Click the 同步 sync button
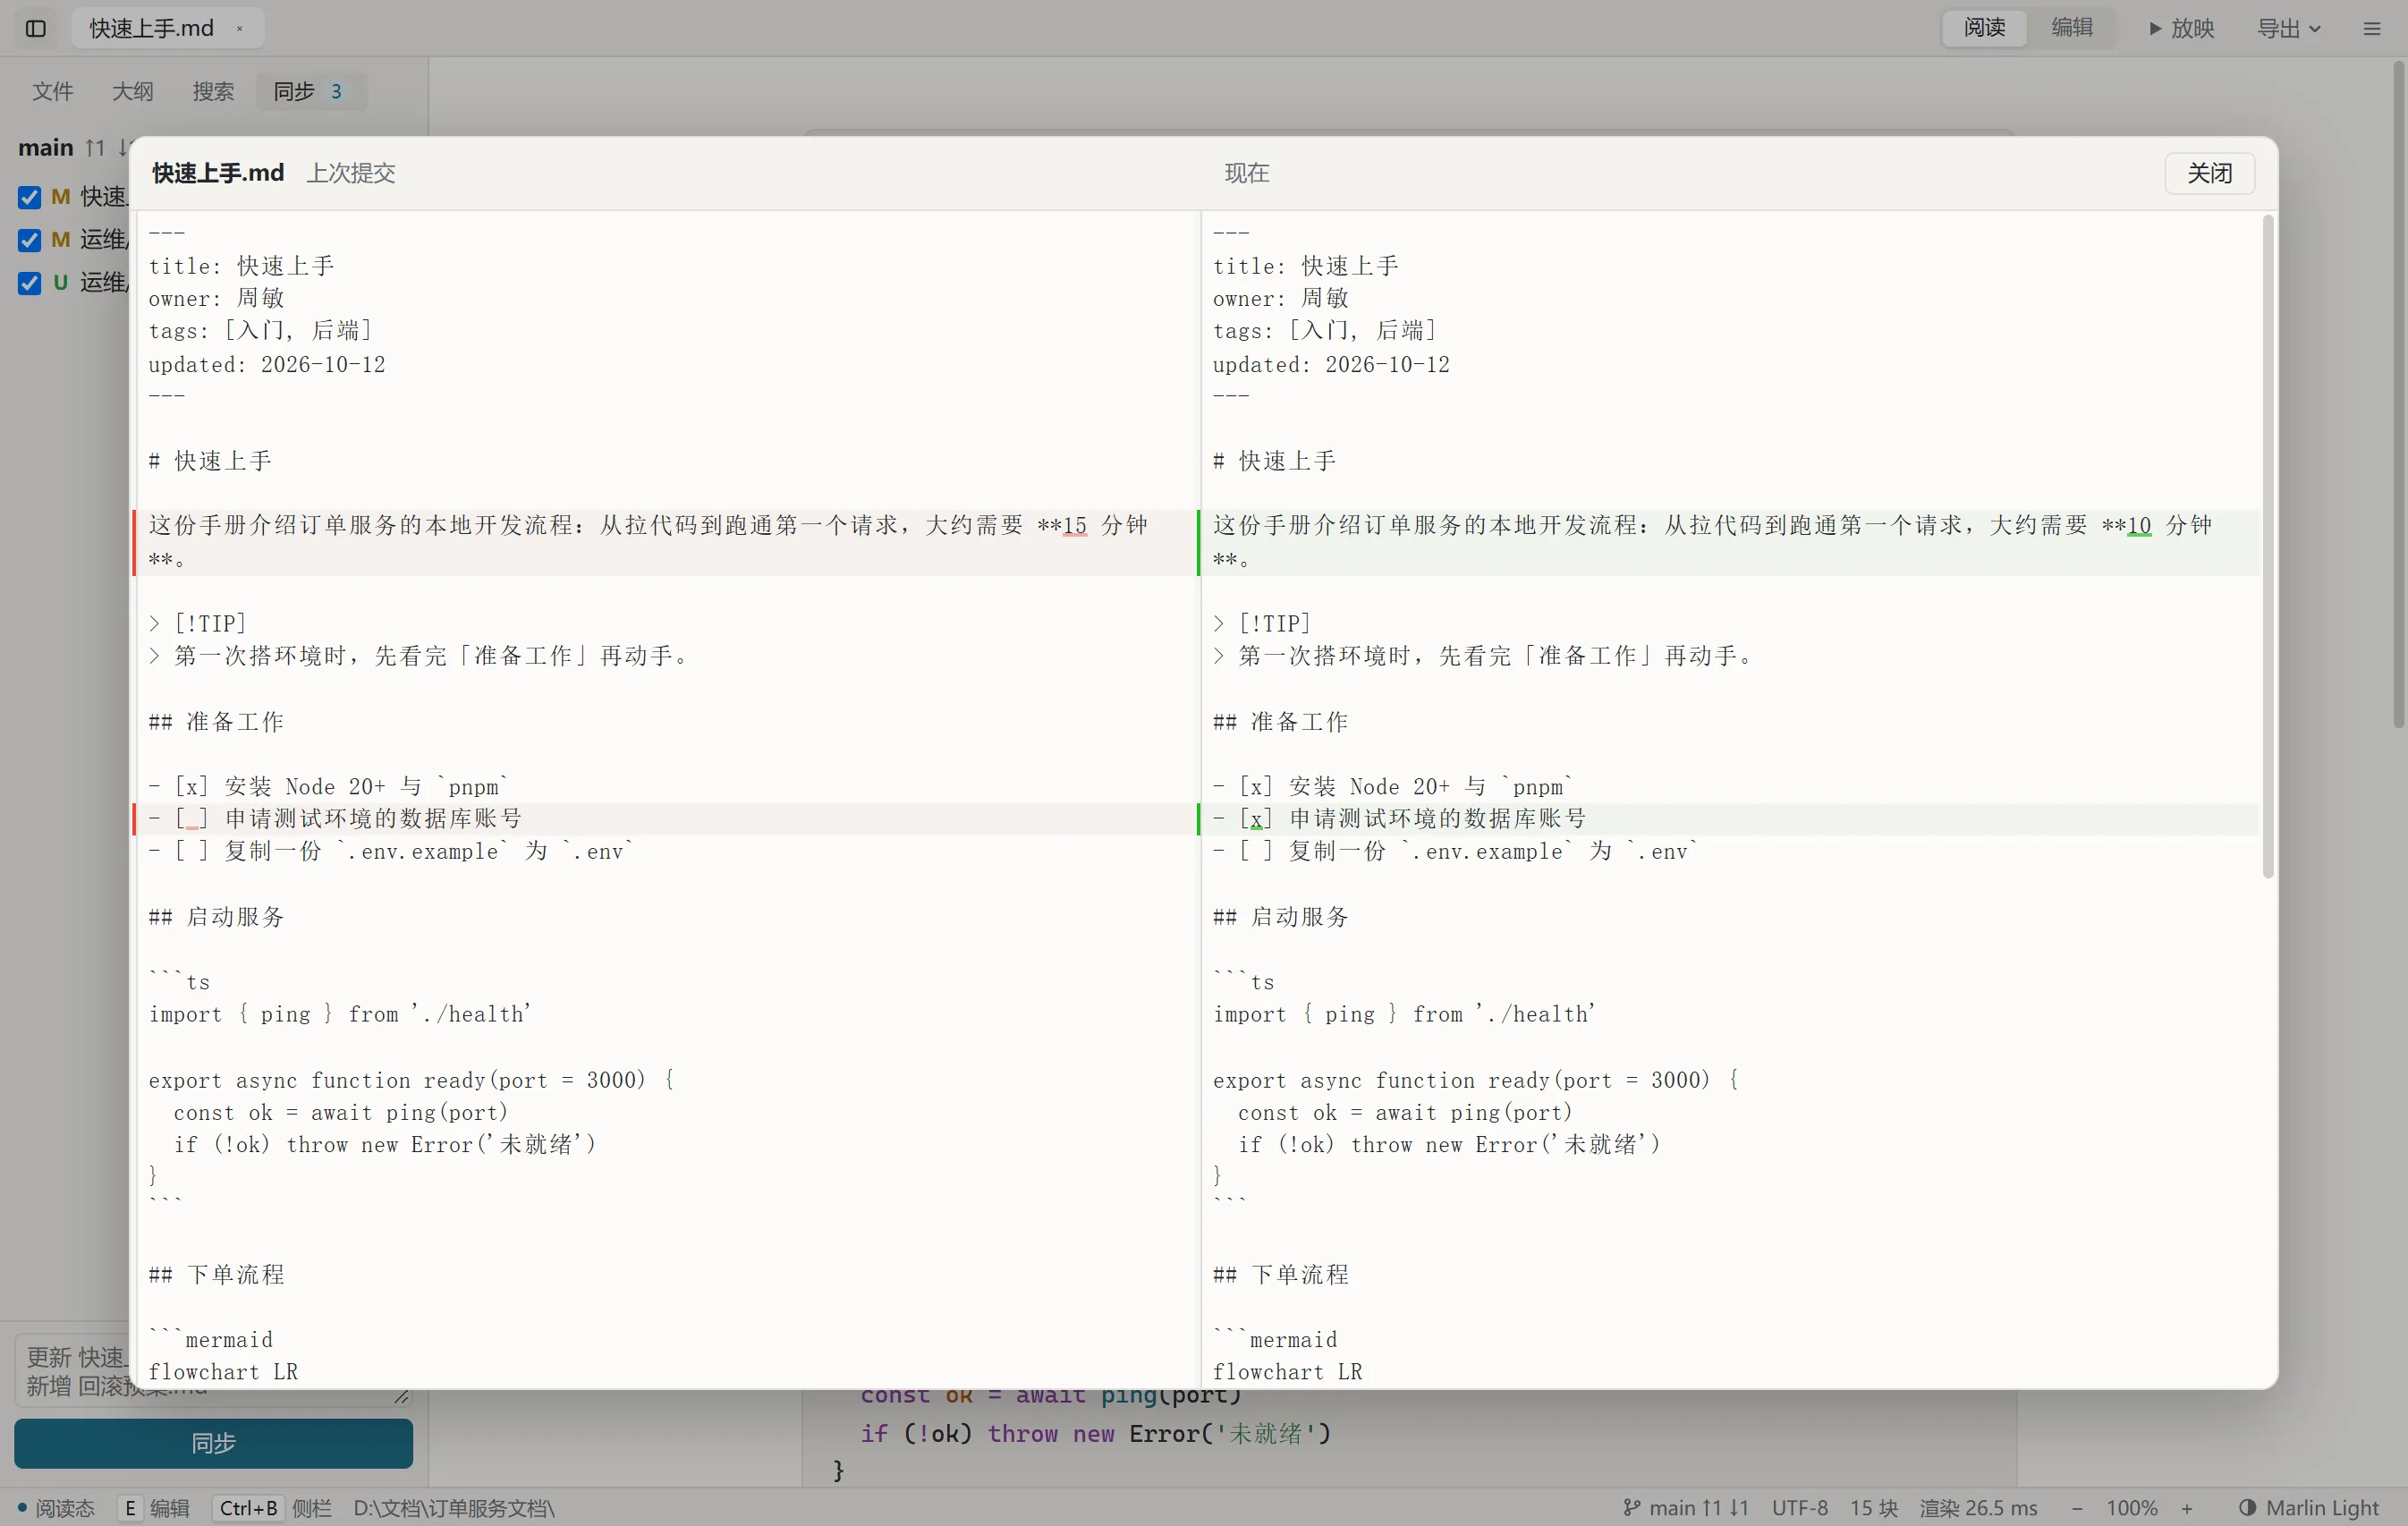The height and width of the screenshot is (1526, 2408). pyautogui.click(x=213, y=1443)
